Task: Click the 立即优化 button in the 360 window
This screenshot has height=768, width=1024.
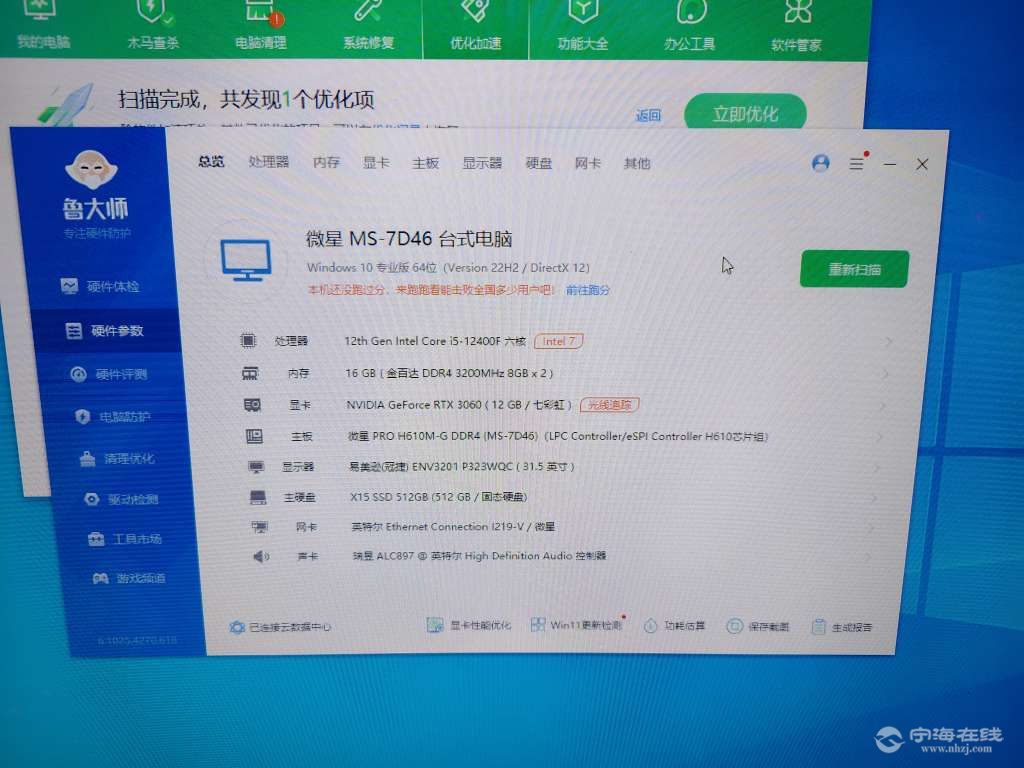Action: [745, 114]
